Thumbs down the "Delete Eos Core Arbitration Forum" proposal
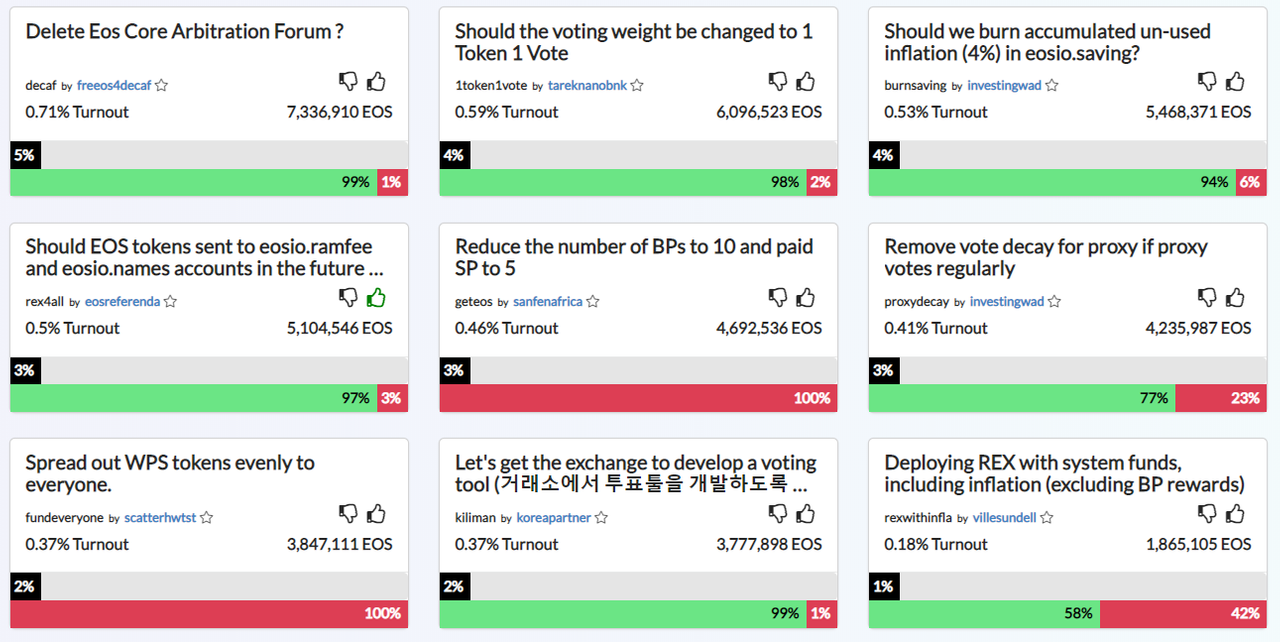Image resolution: width=1280 pixels, height=642 pixels. point(347,80)
